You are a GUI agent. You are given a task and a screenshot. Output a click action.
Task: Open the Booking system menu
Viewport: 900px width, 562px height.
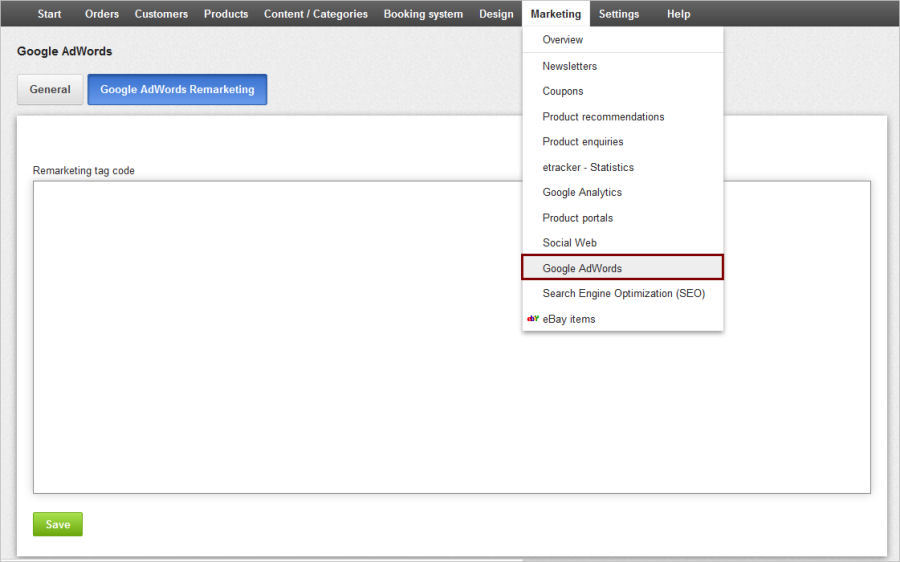click(423, 14)
